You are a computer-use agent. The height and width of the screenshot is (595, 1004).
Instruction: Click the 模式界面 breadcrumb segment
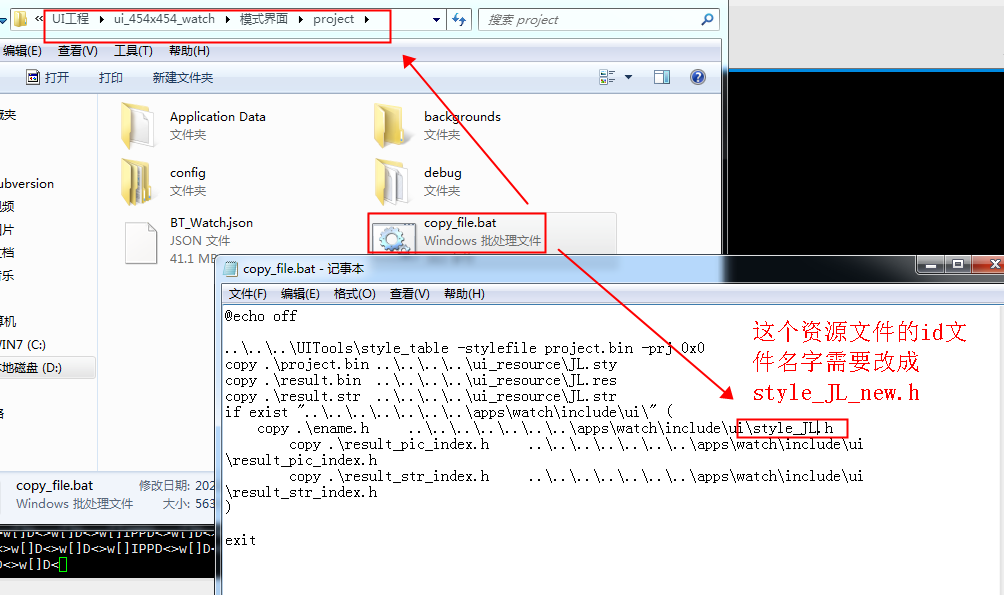pyautogui.click(x=264, y=19)
